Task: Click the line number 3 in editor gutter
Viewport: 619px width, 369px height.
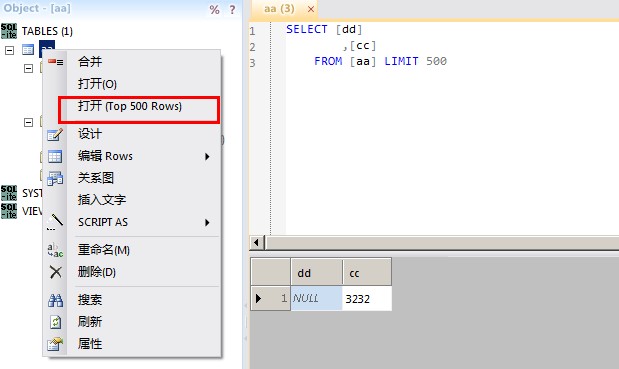Action: [253, 63]
